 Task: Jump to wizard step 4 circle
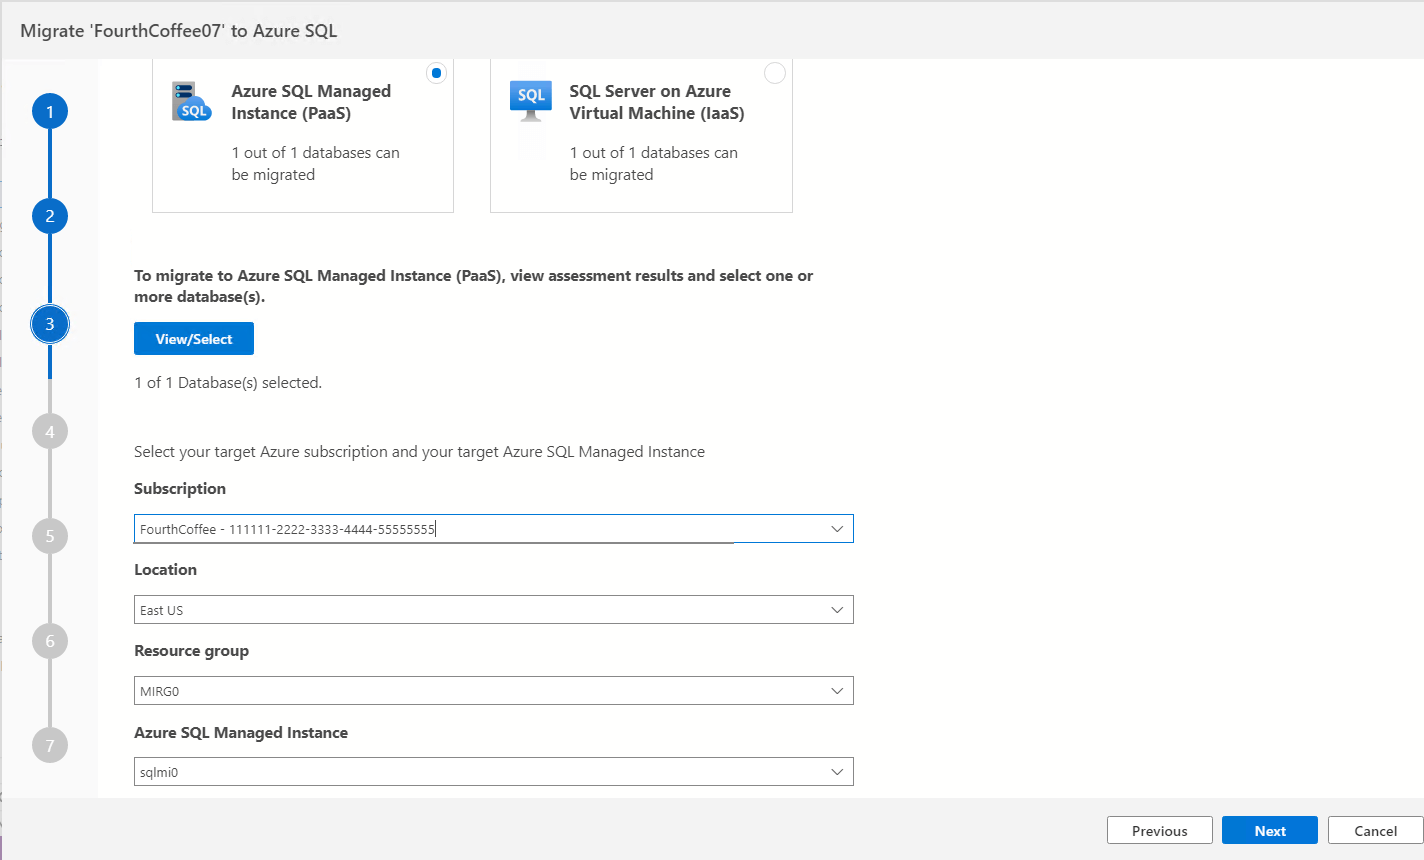pyautogui.click(x=50, y=432)
